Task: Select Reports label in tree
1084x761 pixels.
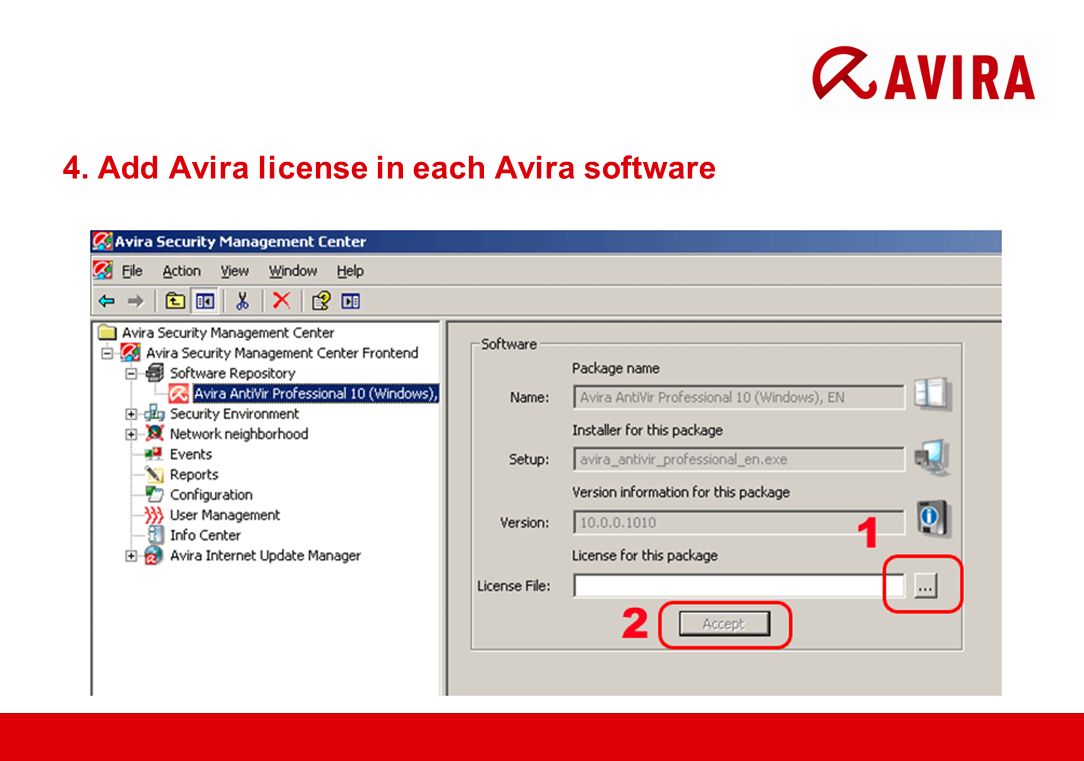Action: pyautogui.click(x=194, y=474)
